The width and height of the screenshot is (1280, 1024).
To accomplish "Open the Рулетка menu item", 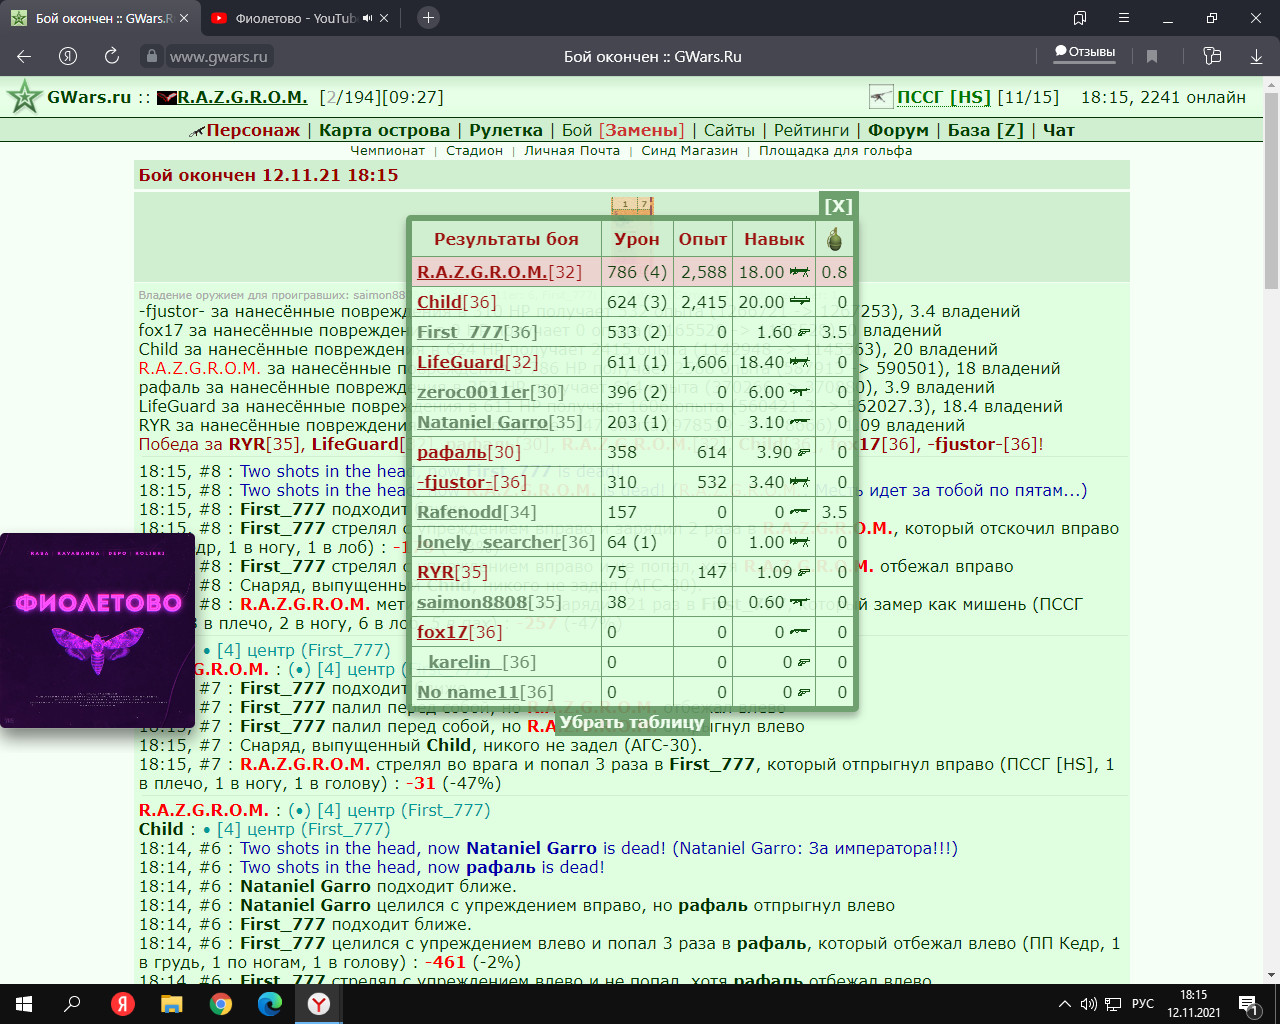I will [506, 130].
